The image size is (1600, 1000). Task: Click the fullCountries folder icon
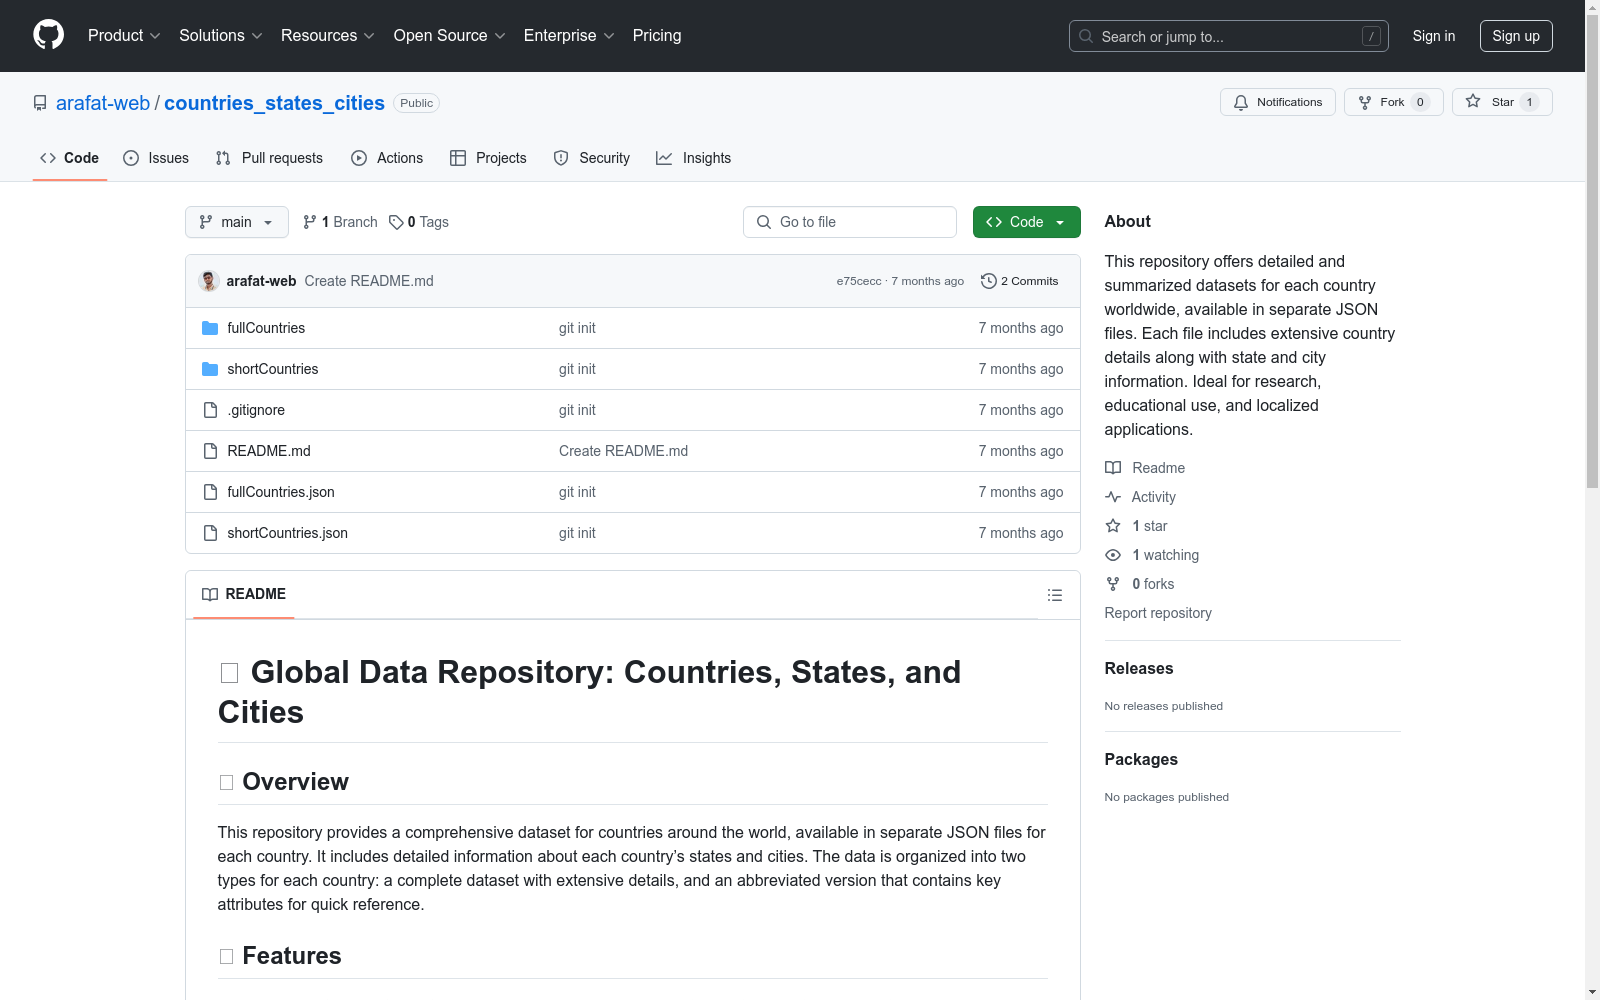(x=210, y=328)
